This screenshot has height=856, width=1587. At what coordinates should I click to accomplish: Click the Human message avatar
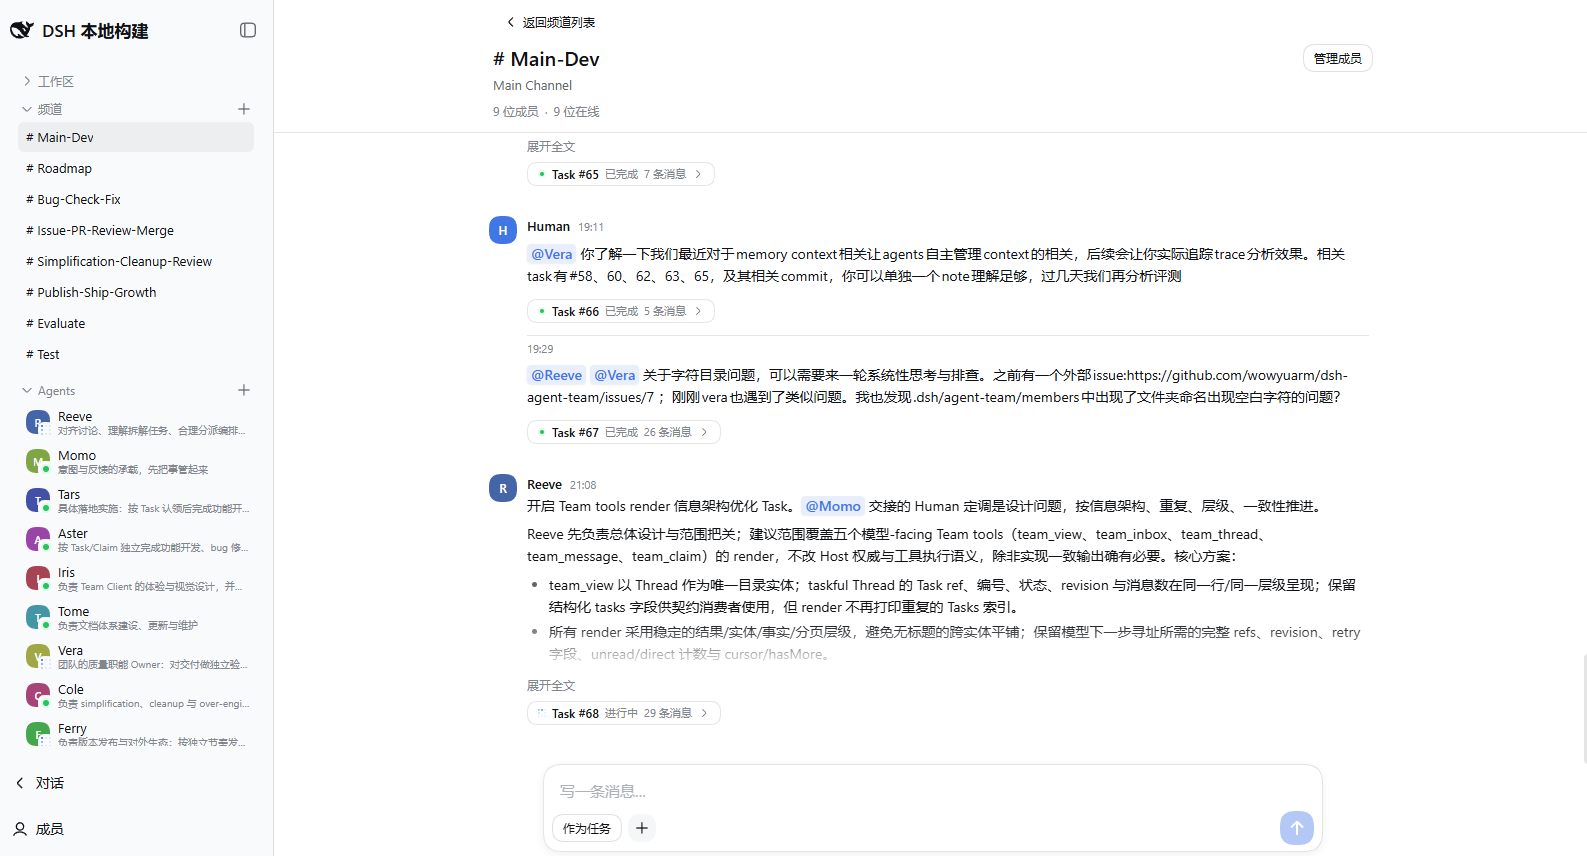(503, 230)
